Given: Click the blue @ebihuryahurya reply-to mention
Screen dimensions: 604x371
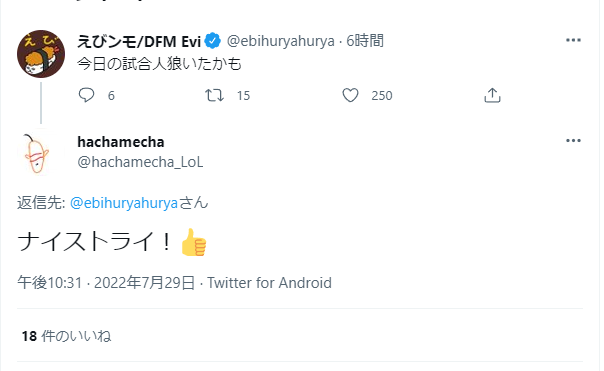Looking at the screenshot, I should pos(124,203).
